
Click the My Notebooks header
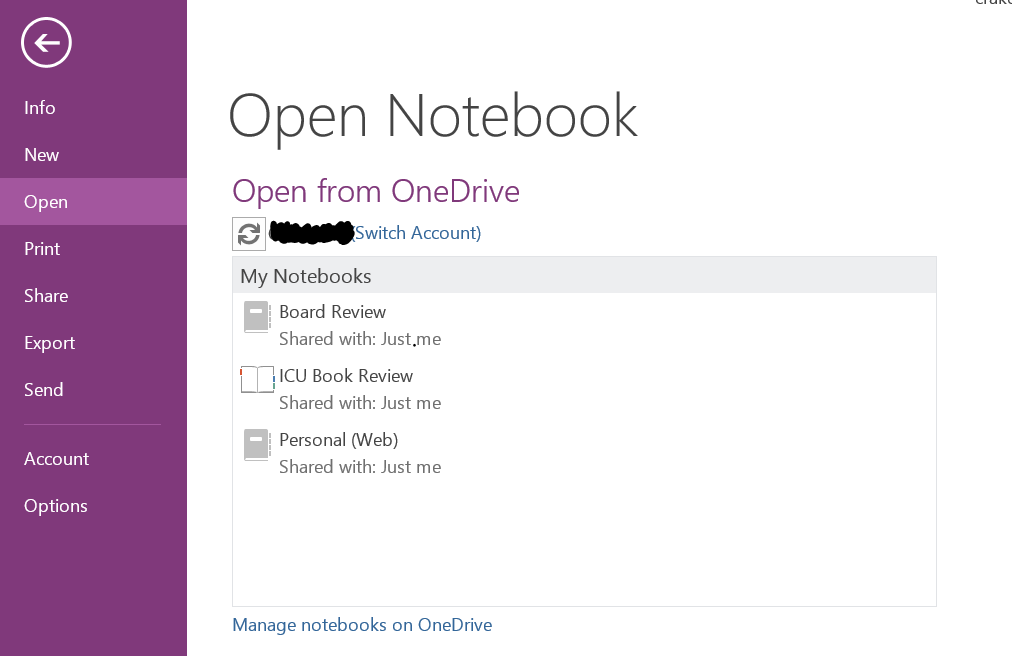pyautogui.click(x=584, y=276)
